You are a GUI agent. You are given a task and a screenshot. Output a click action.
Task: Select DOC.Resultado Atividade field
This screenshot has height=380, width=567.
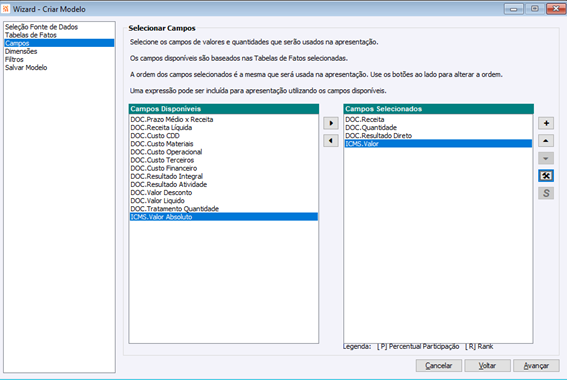pos(223,184)
